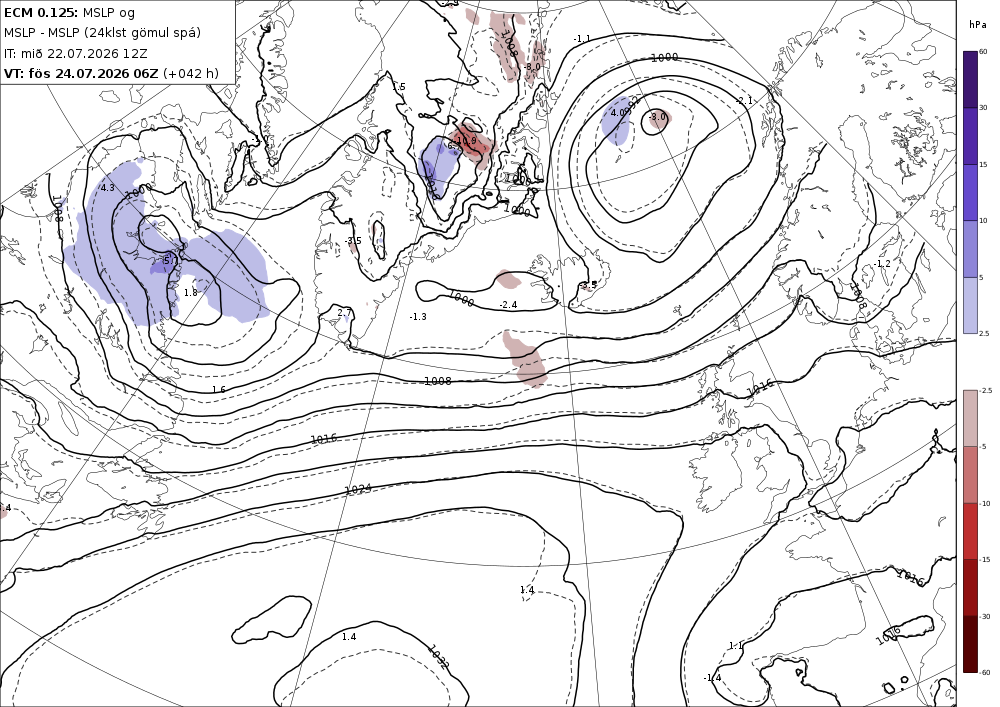Click the '2.7' value label

[344, 312]
